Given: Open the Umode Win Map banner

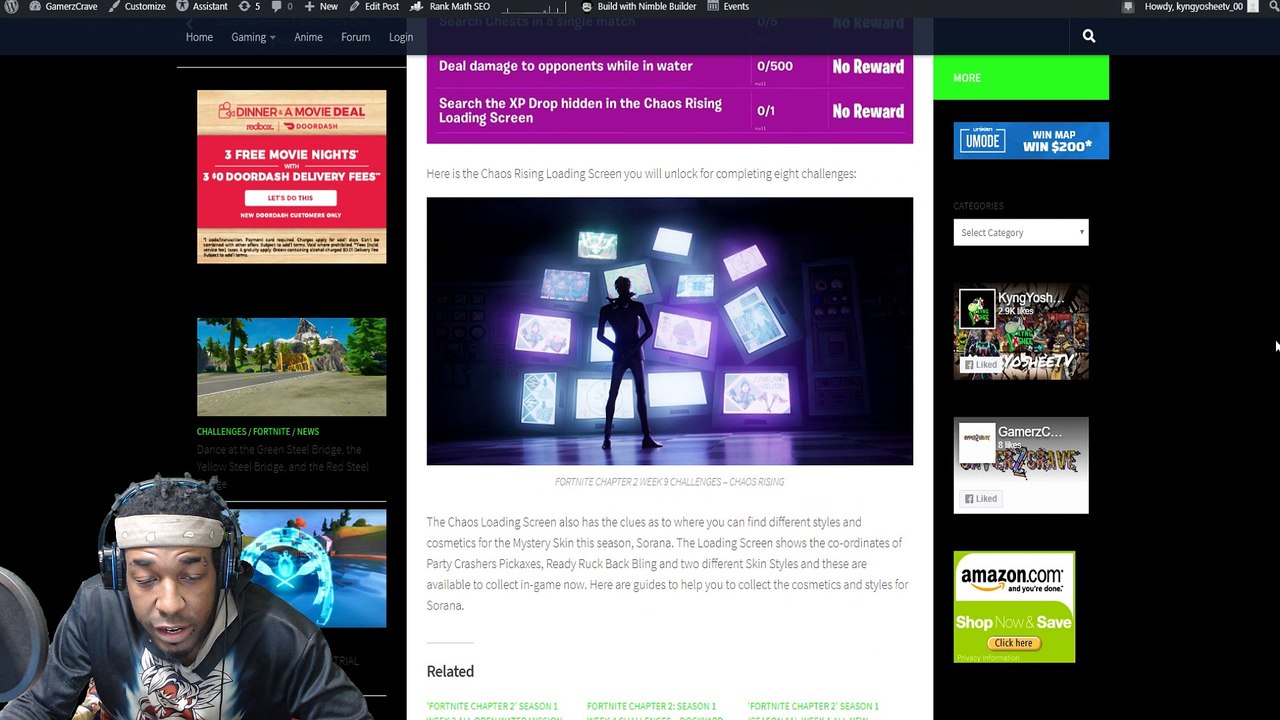Looking at the screenshot, I should (1031, 140).
